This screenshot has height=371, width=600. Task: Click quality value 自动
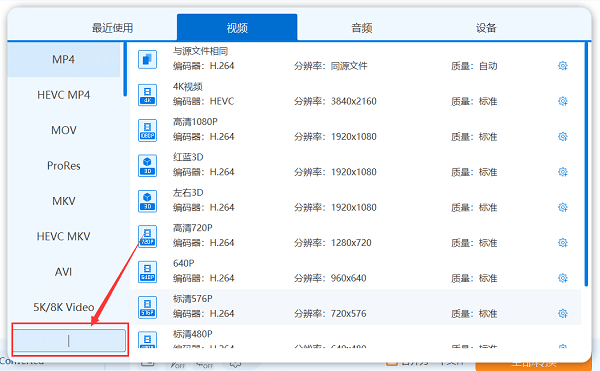(488, 66)
